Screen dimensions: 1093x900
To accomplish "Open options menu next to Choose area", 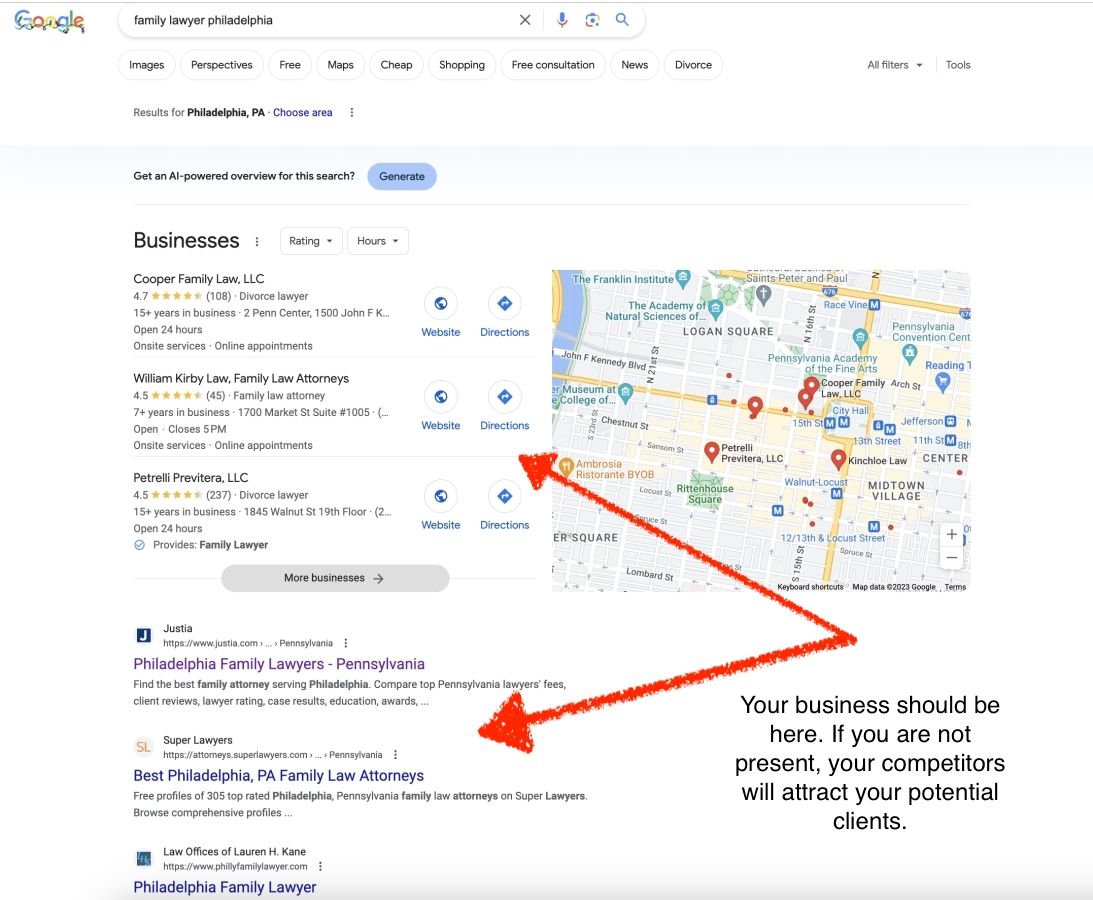I will click(352, 112).
